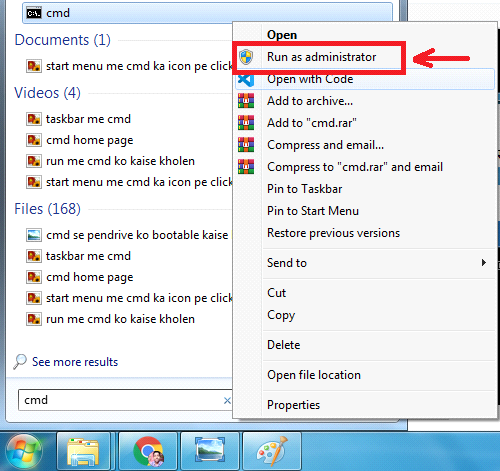Select Open file location

pos(314,375)
